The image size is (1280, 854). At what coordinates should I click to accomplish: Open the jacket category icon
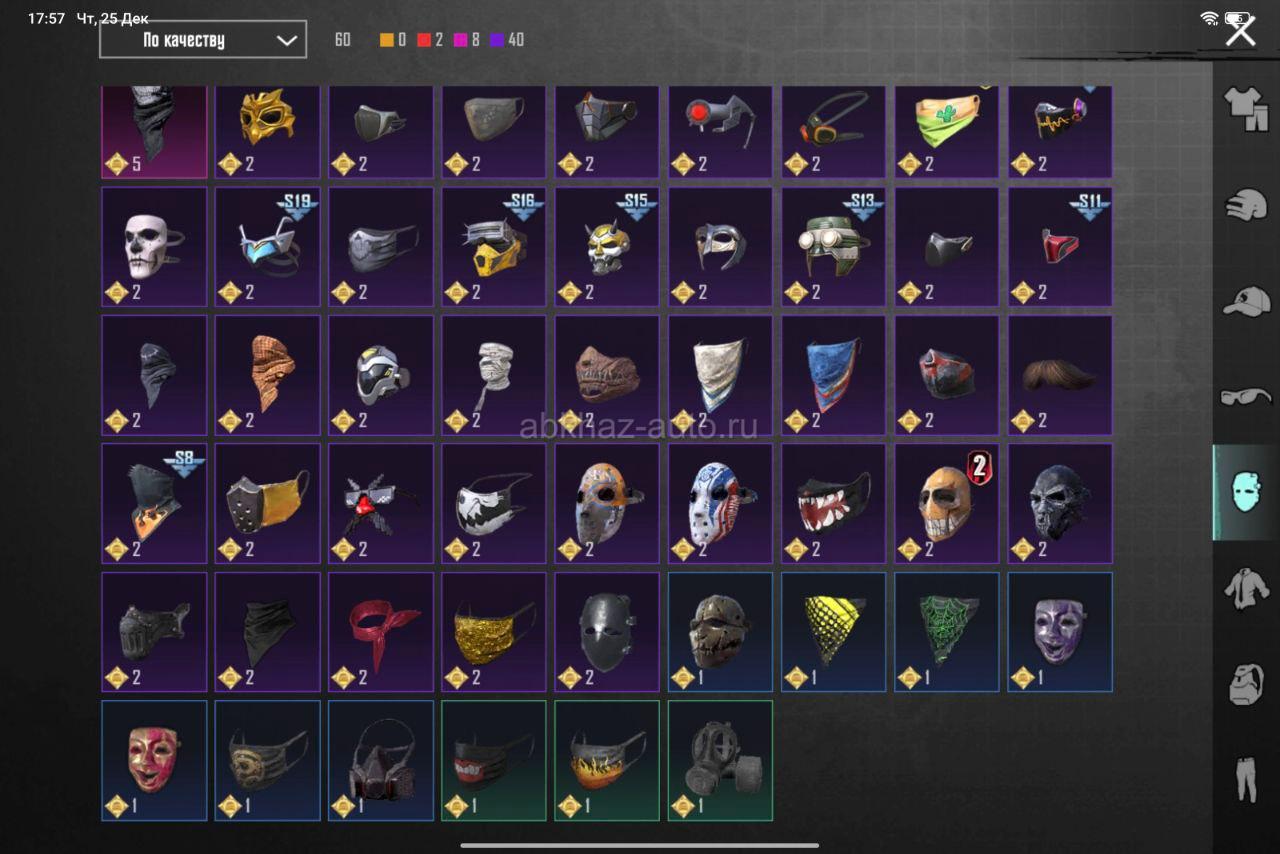pos(1246,587)
